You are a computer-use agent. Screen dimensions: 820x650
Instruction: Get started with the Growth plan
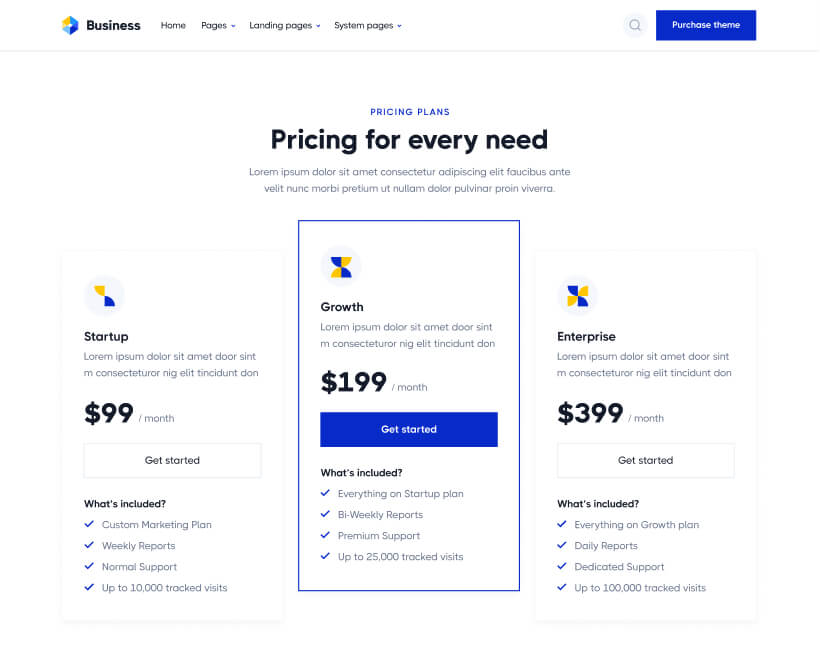(409, 429)
